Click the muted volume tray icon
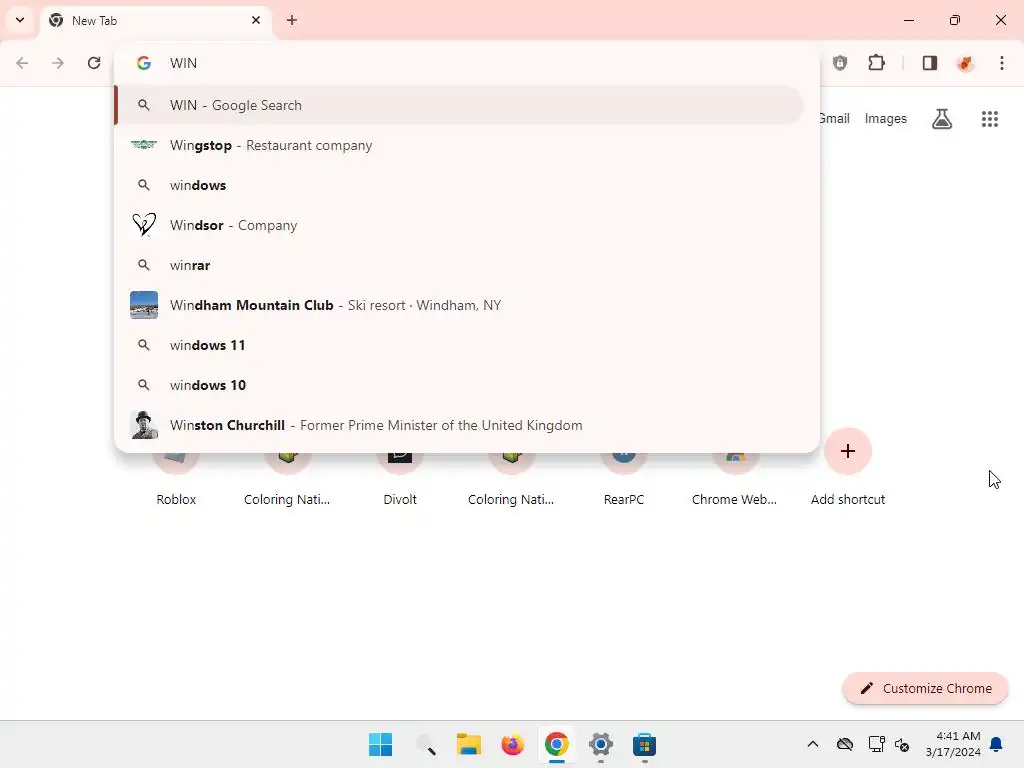This screenshot has width=1024, height=768. (x=903, y=744)
